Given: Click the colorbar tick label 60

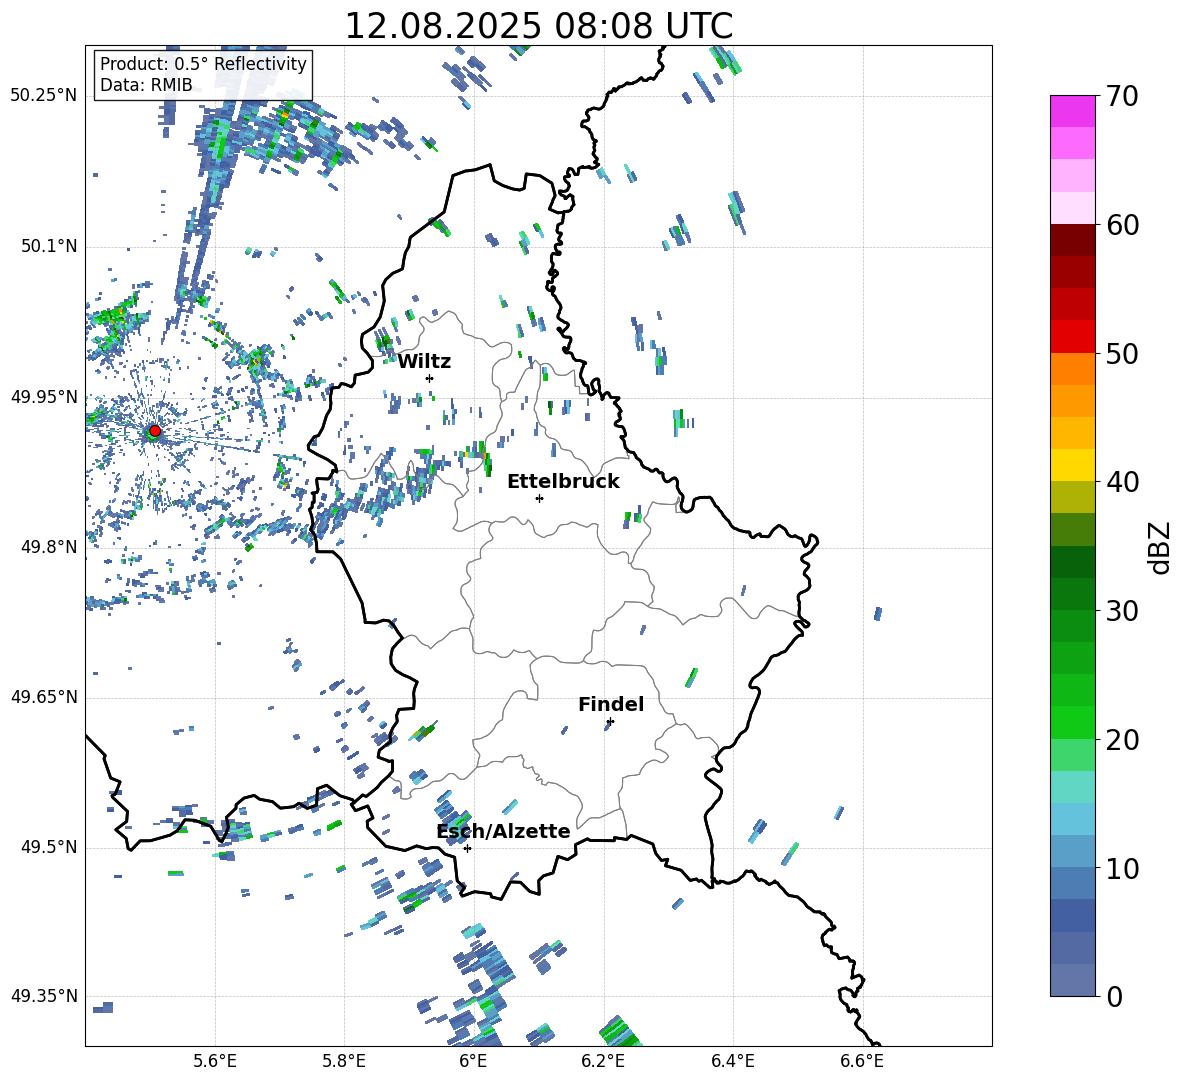Looking at the screenshot, I should [x=1122, y=225].
